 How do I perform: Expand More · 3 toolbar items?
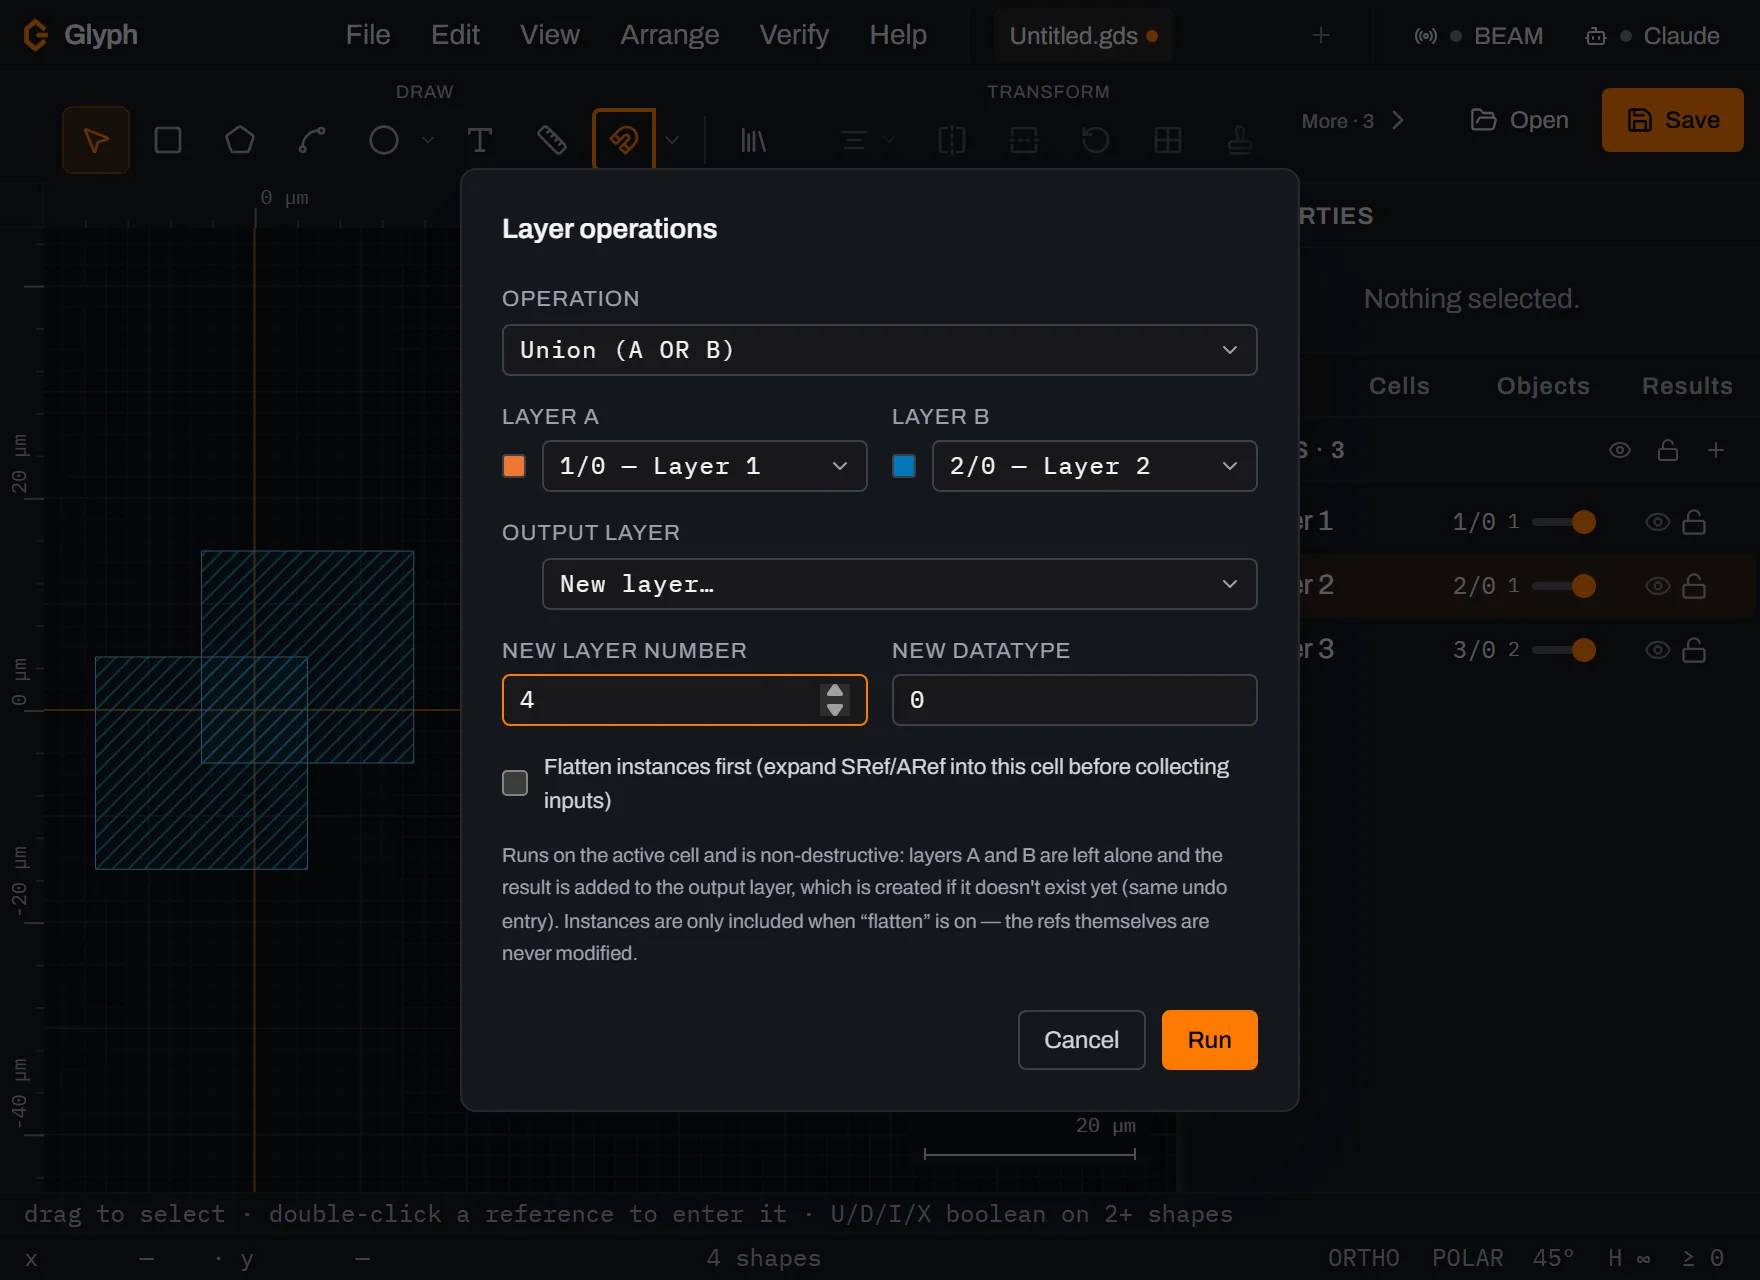tap(1353, 121)
